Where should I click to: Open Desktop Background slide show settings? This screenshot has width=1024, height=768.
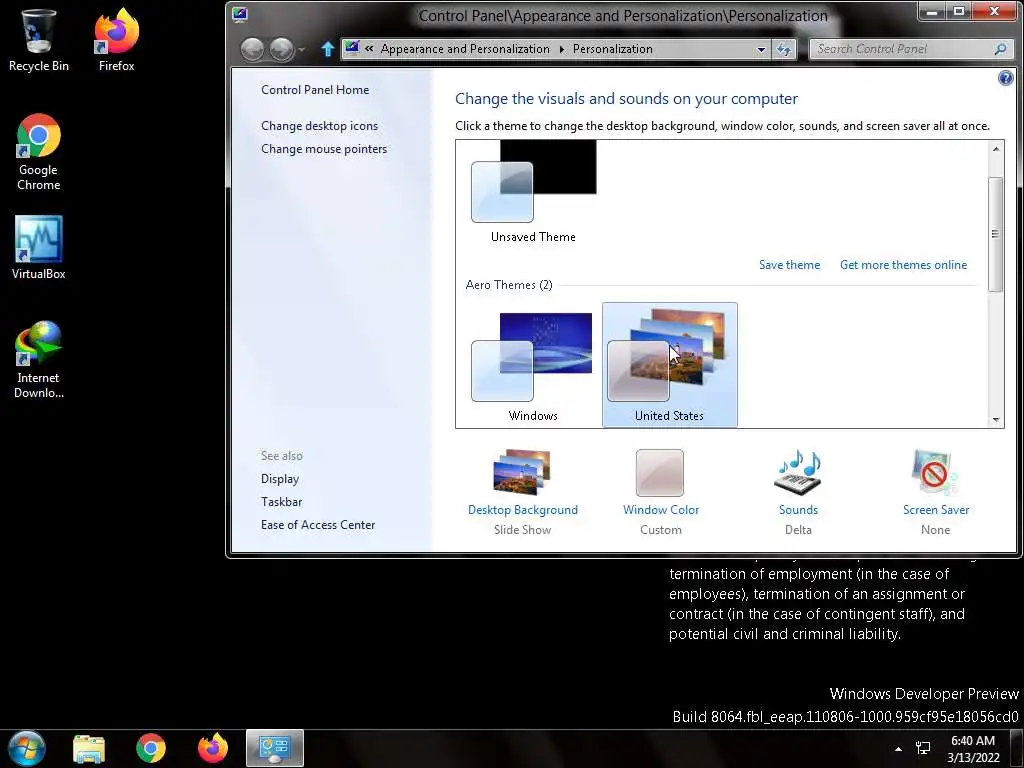[x=522, y=492]
